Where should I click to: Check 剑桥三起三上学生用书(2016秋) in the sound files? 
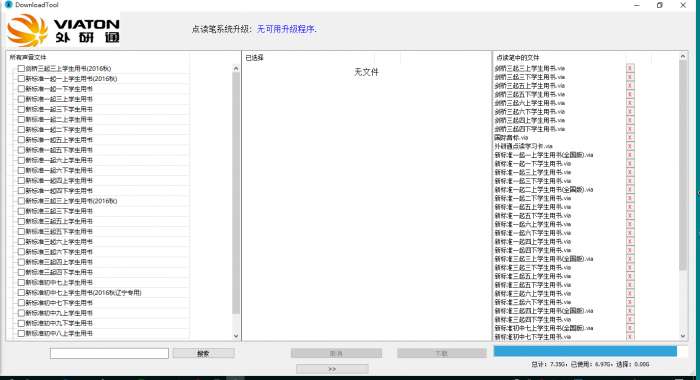[x=21, y=68]
